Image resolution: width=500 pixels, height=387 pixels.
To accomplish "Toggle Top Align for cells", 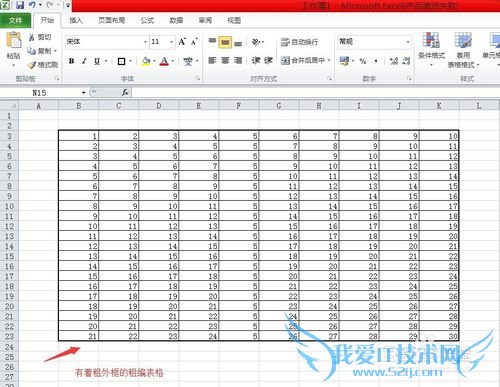I will tap(212, 42).
